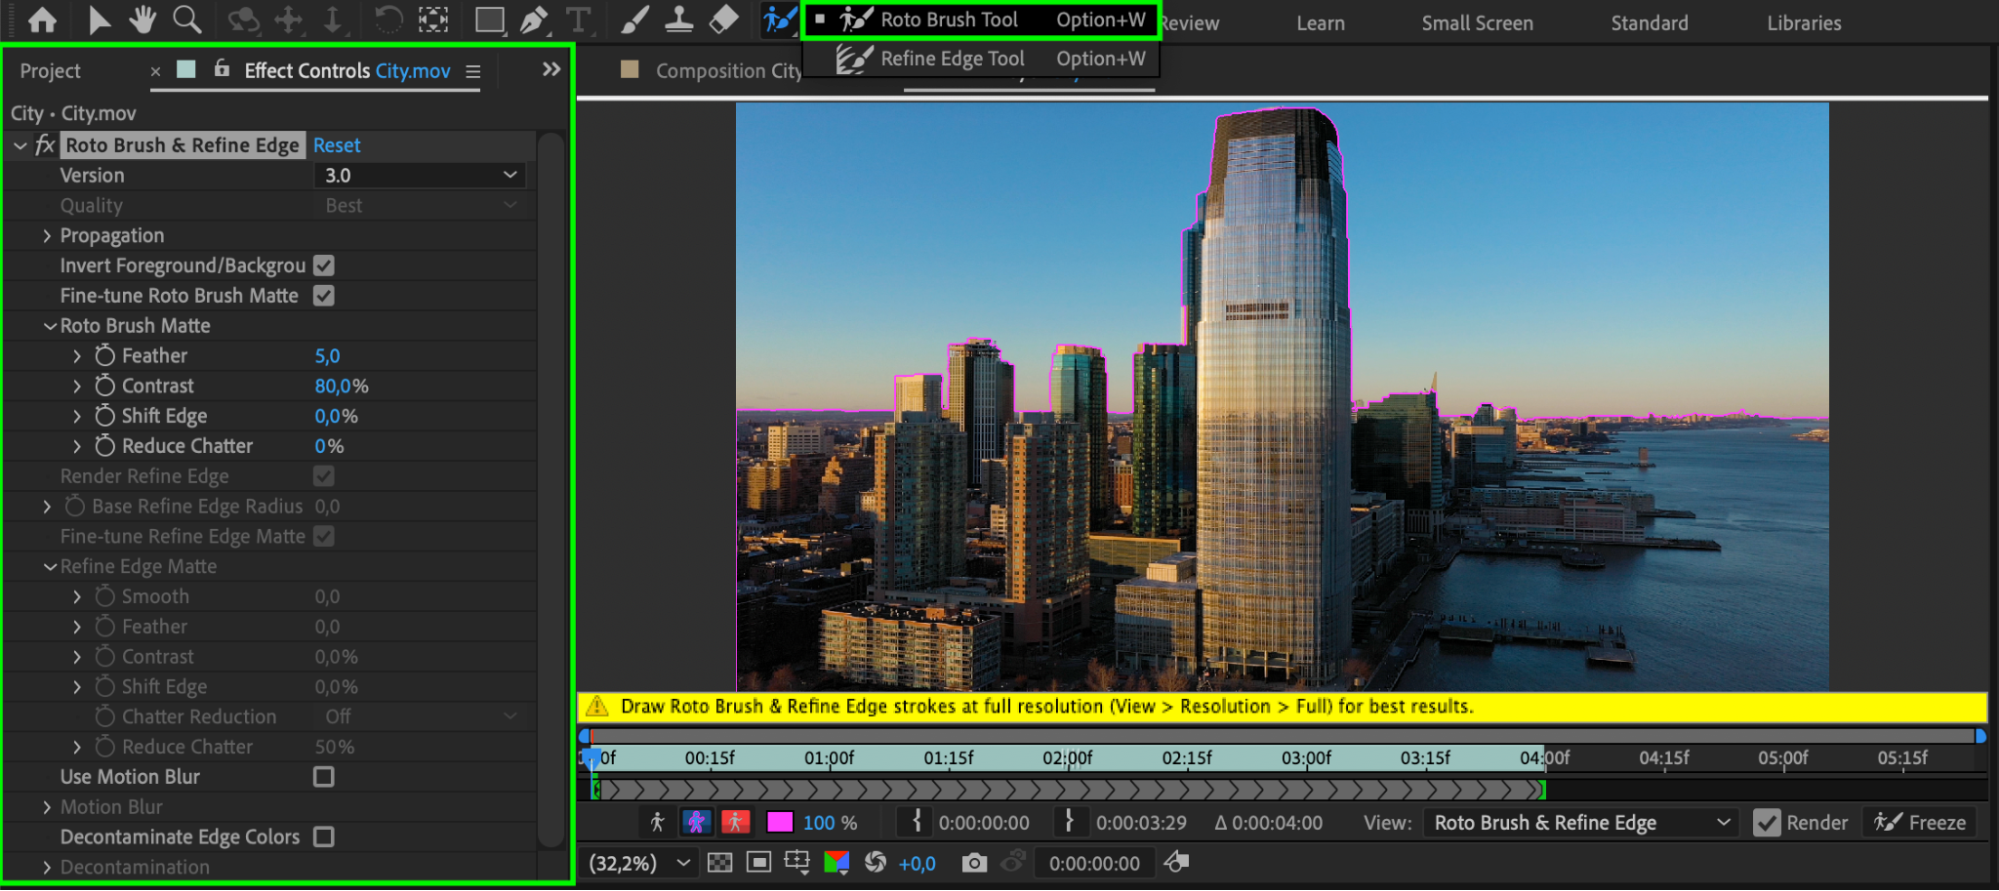Select the Pen tool
Viewport: 1999px width, 891px height.
click(534, 20)
